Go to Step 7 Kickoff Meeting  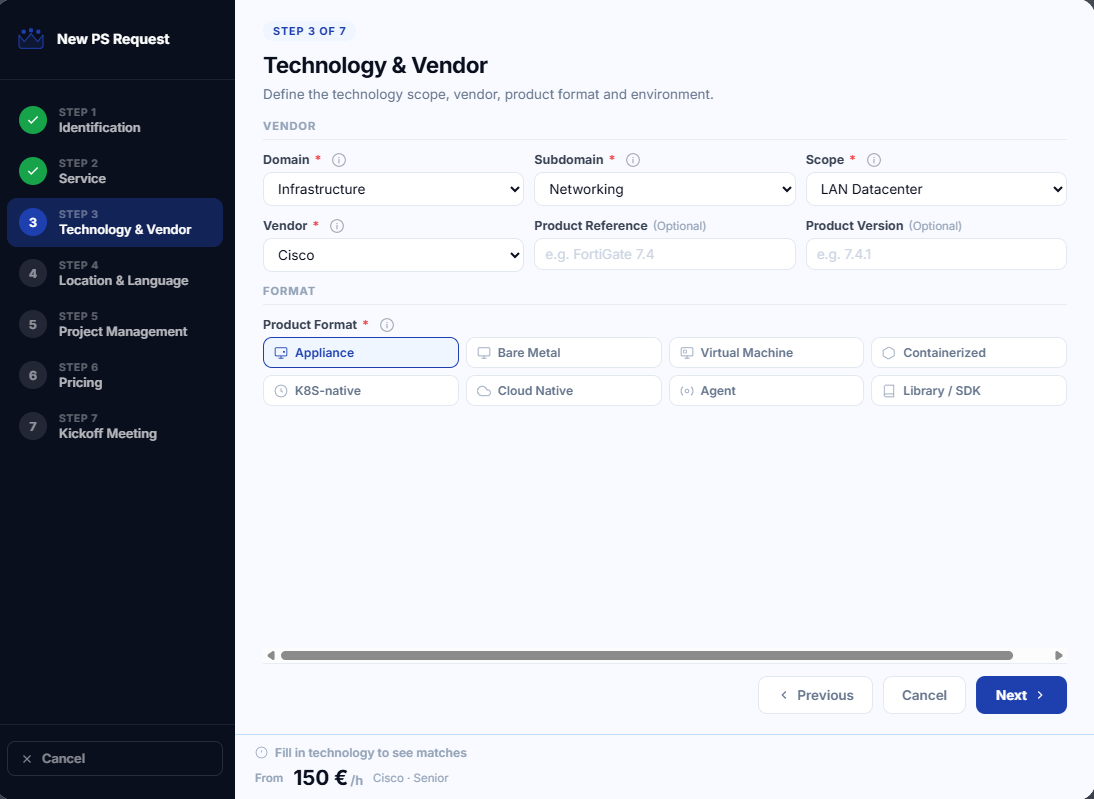pyautogui.click(x=115, y=426)
